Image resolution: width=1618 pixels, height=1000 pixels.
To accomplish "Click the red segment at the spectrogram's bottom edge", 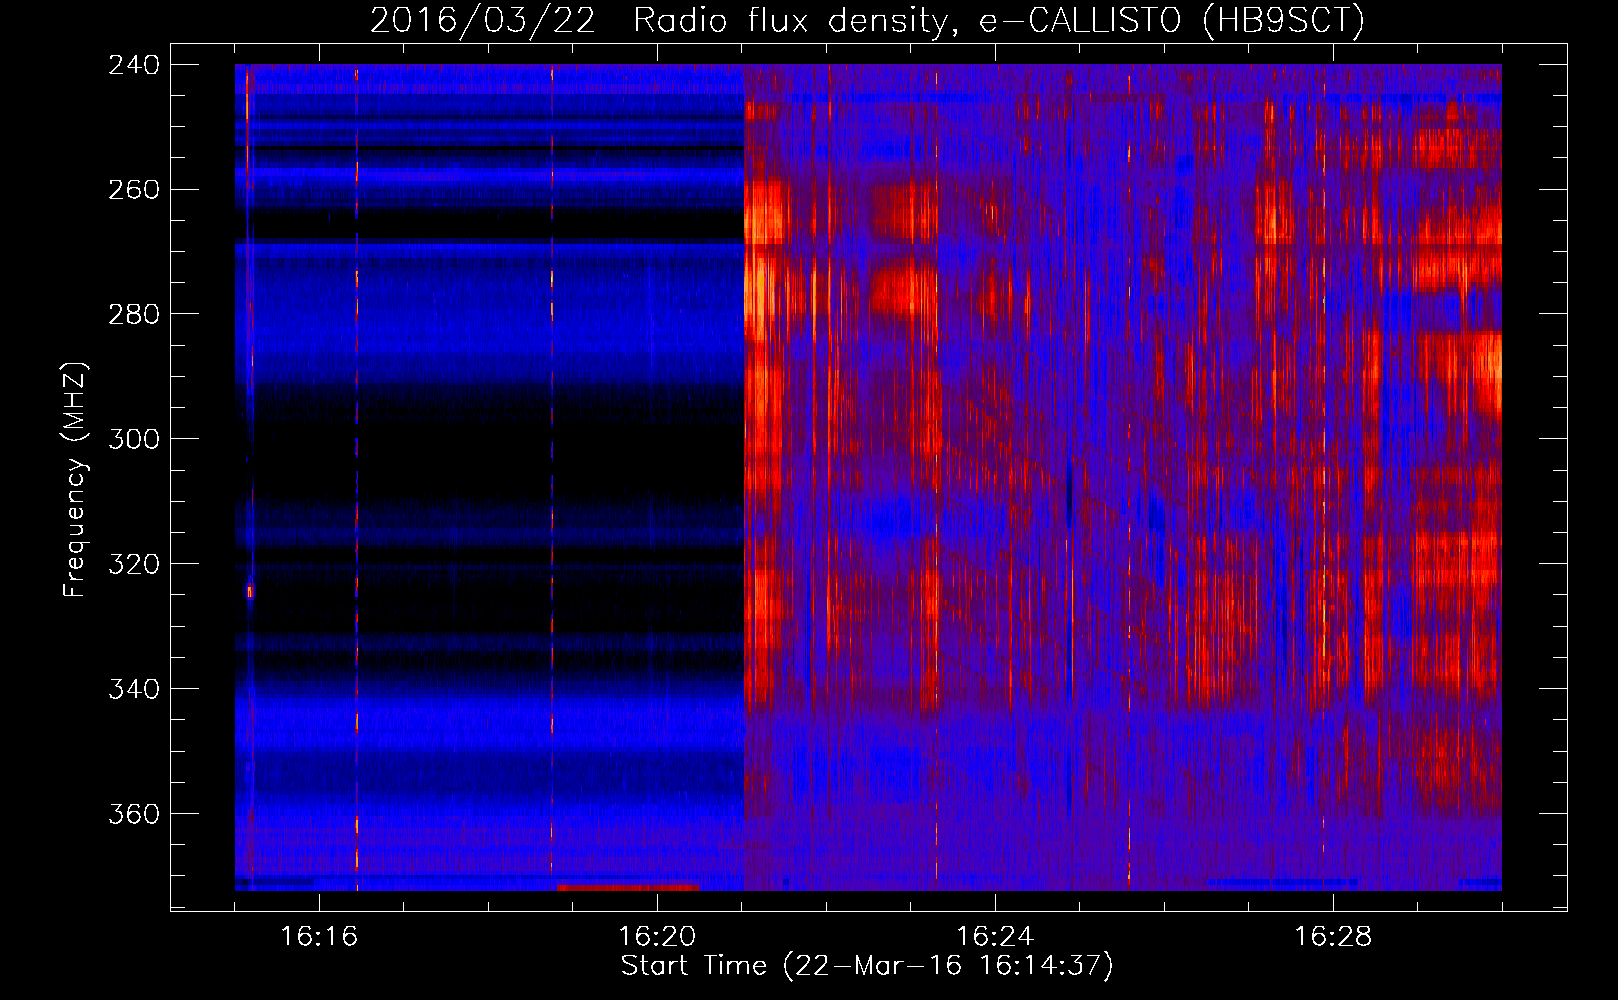I will click(628, 887).
